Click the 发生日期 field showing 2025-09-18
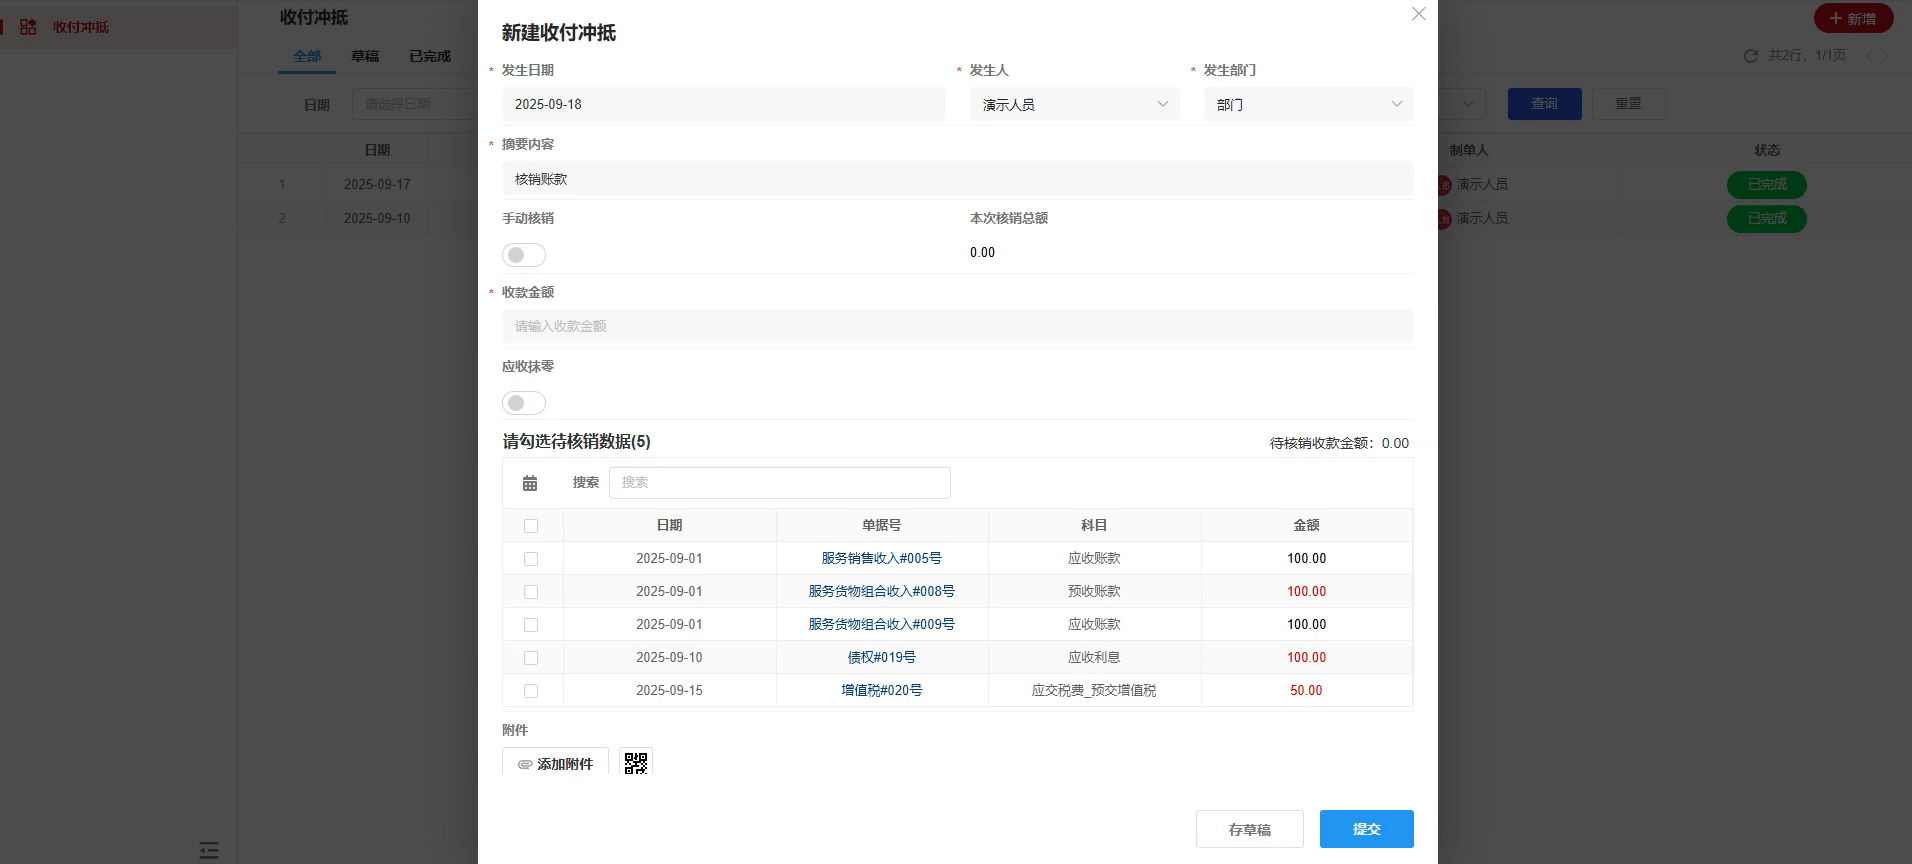 pos(723,104)
